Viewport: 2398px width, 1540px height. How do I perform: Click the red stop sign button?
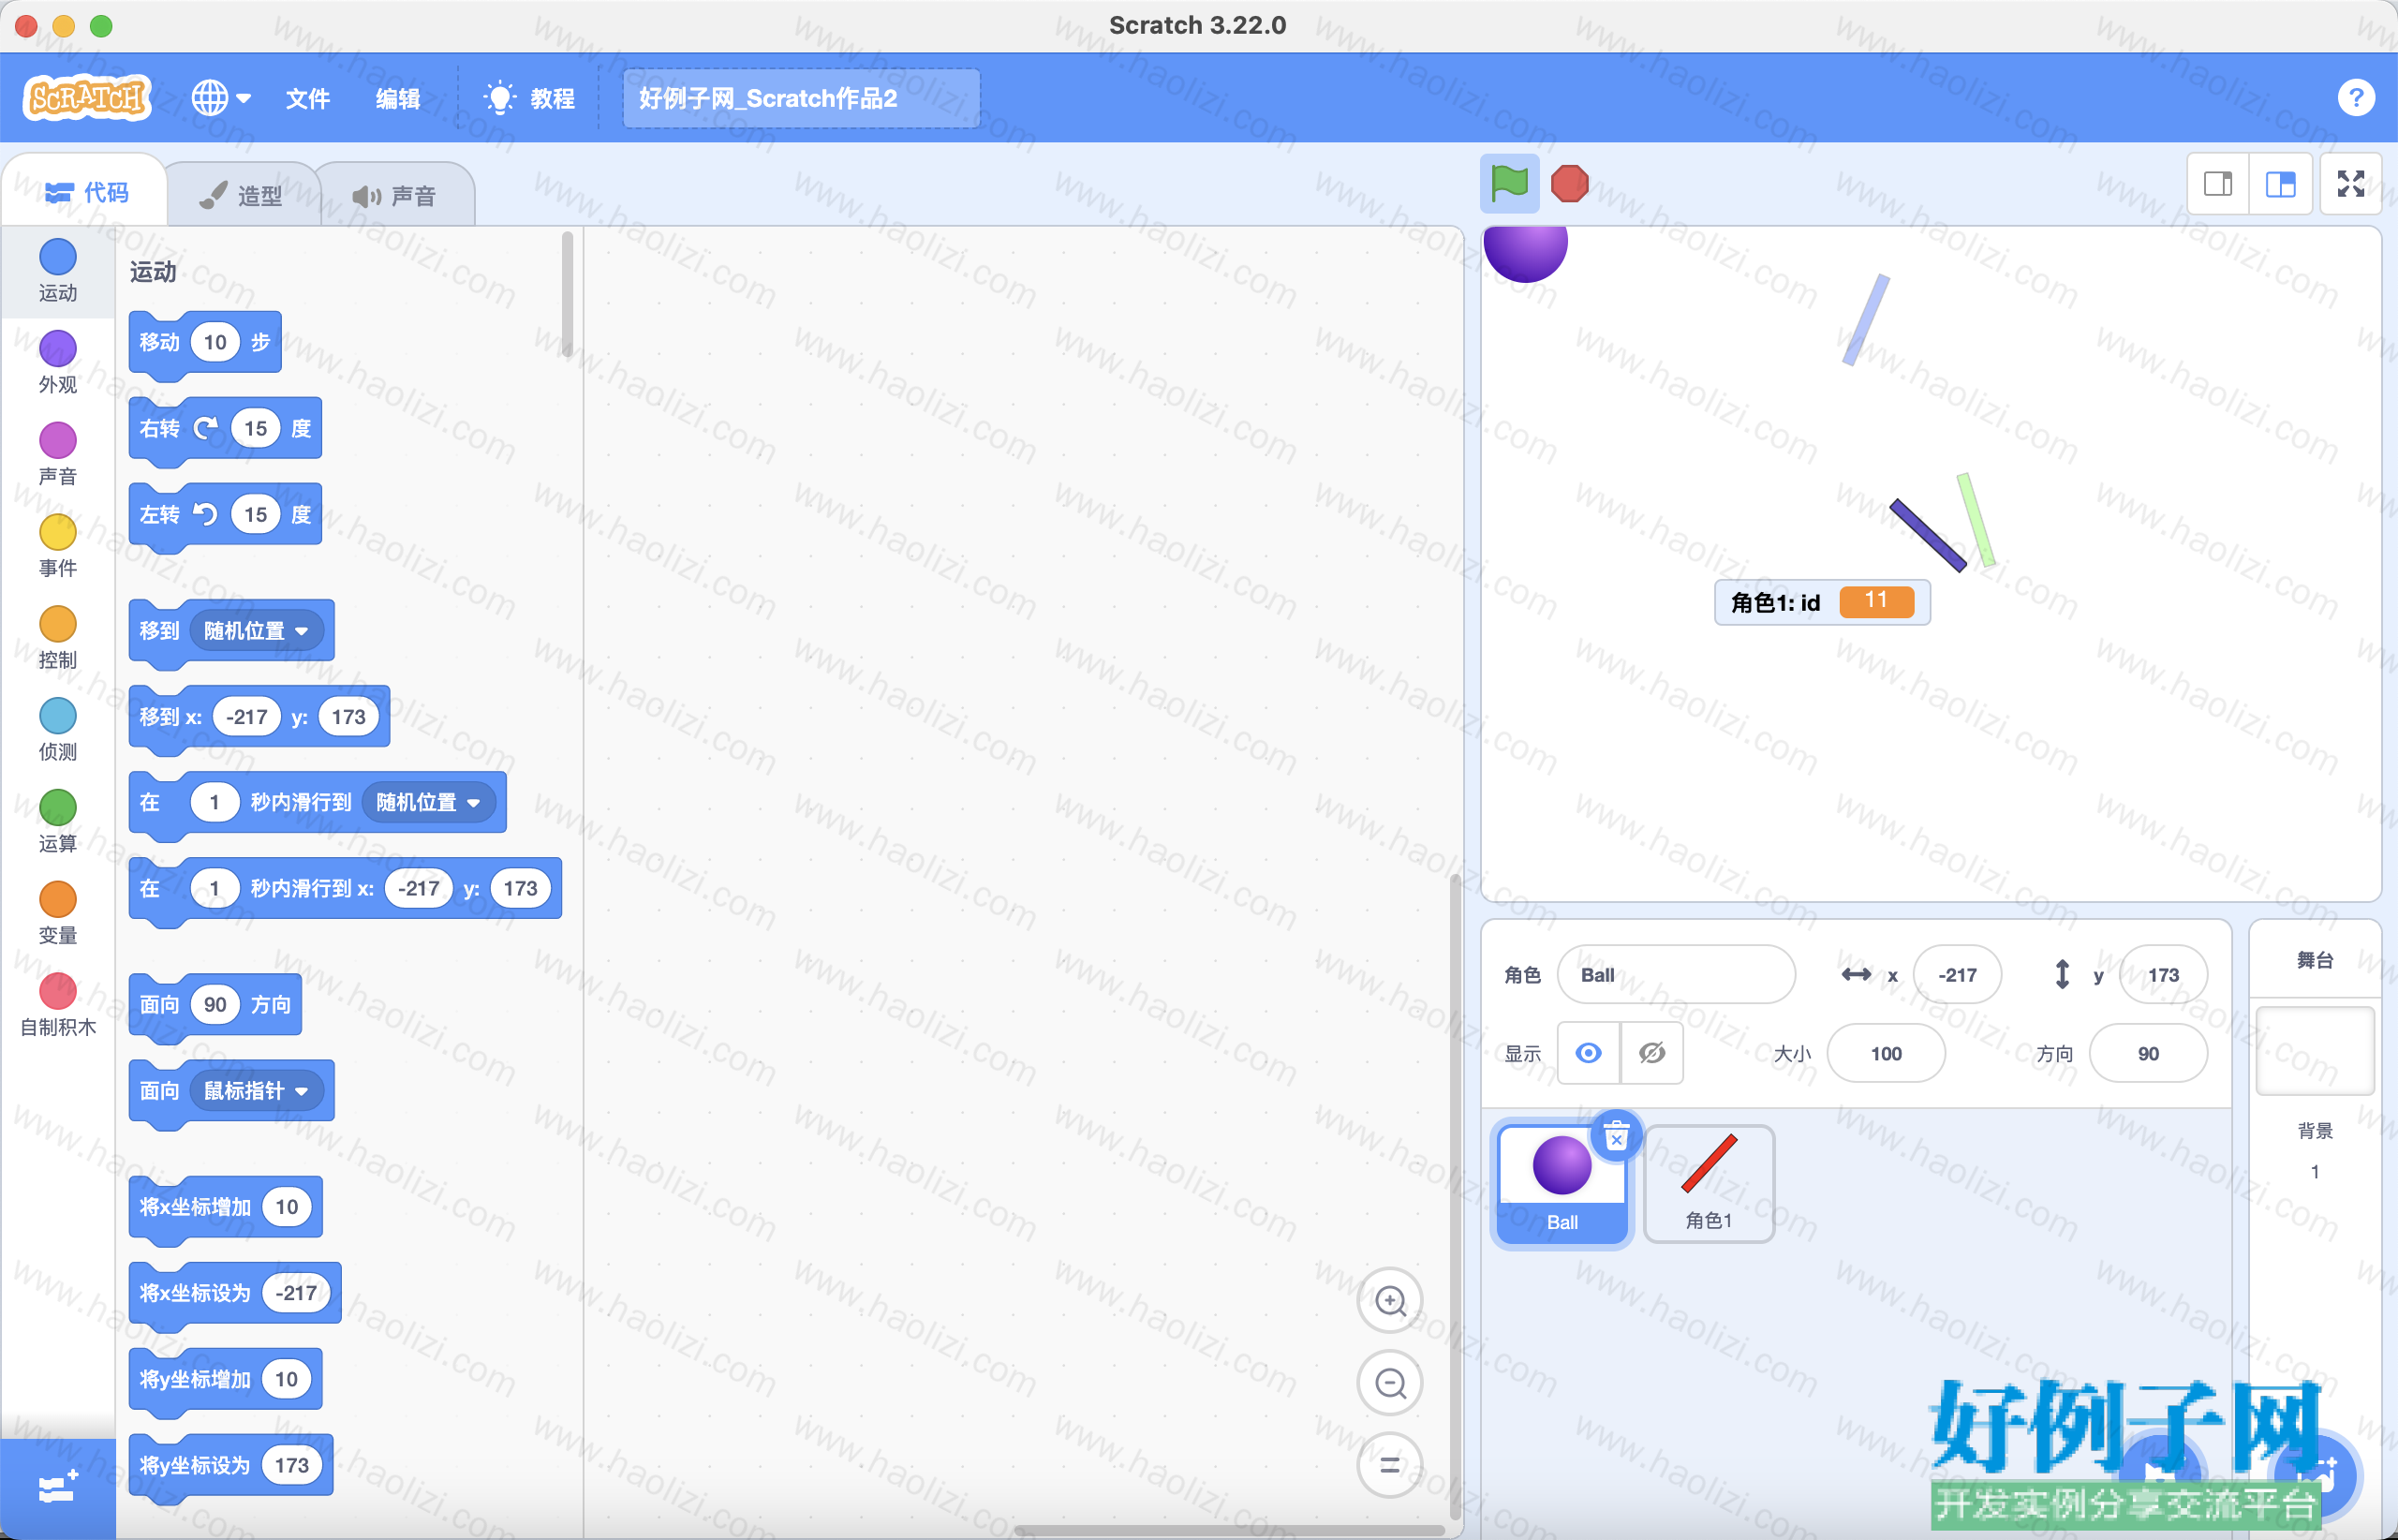pyautogui.click(x=1569, y=184)
